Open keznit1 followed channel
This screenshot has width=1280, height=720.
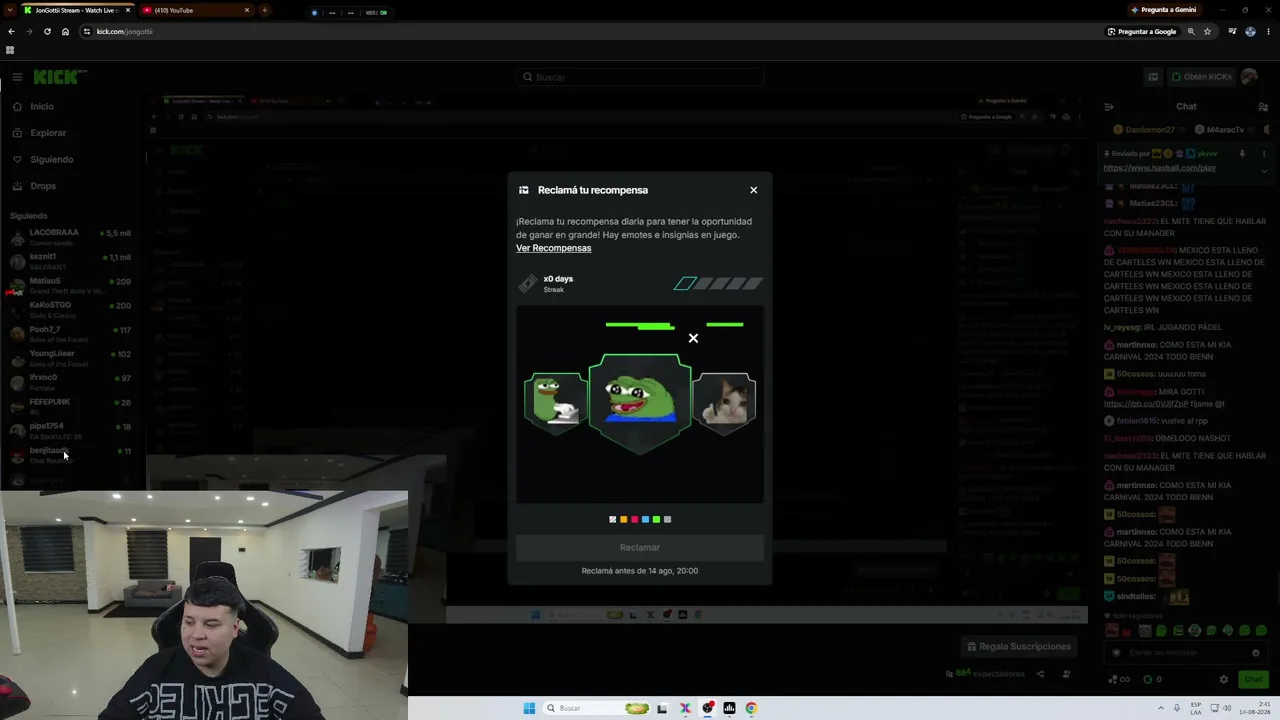tap(70, 261)
